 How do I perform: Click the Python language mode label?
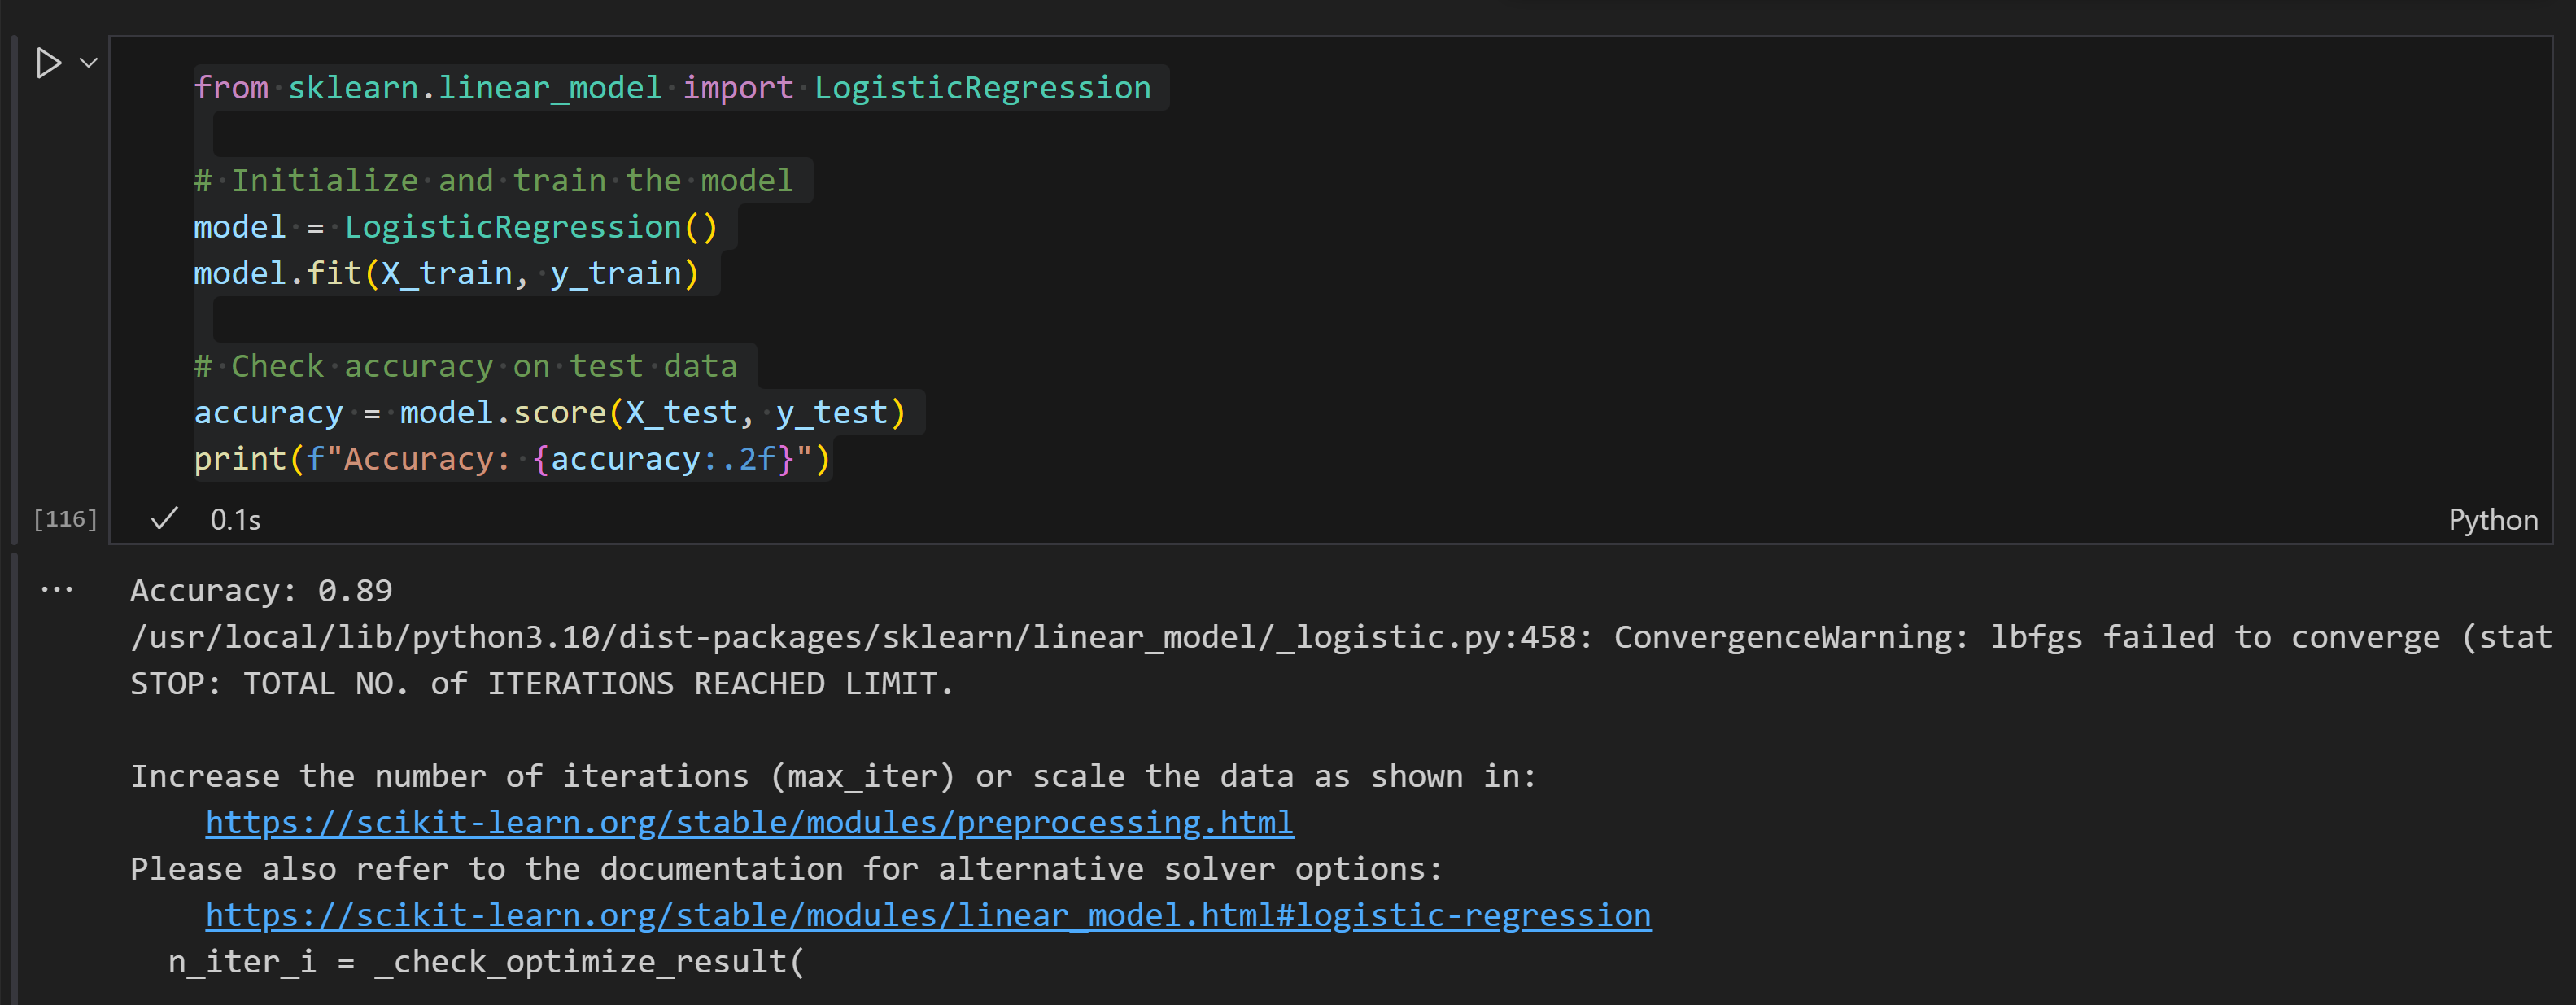pos(2492,519)
